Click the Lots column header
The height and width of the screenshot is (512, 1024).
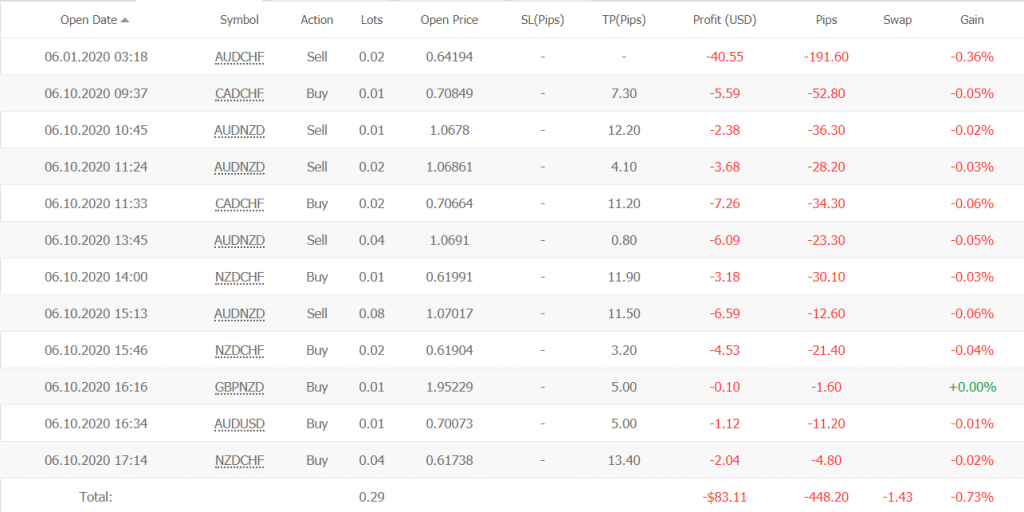tap(372, 20)
